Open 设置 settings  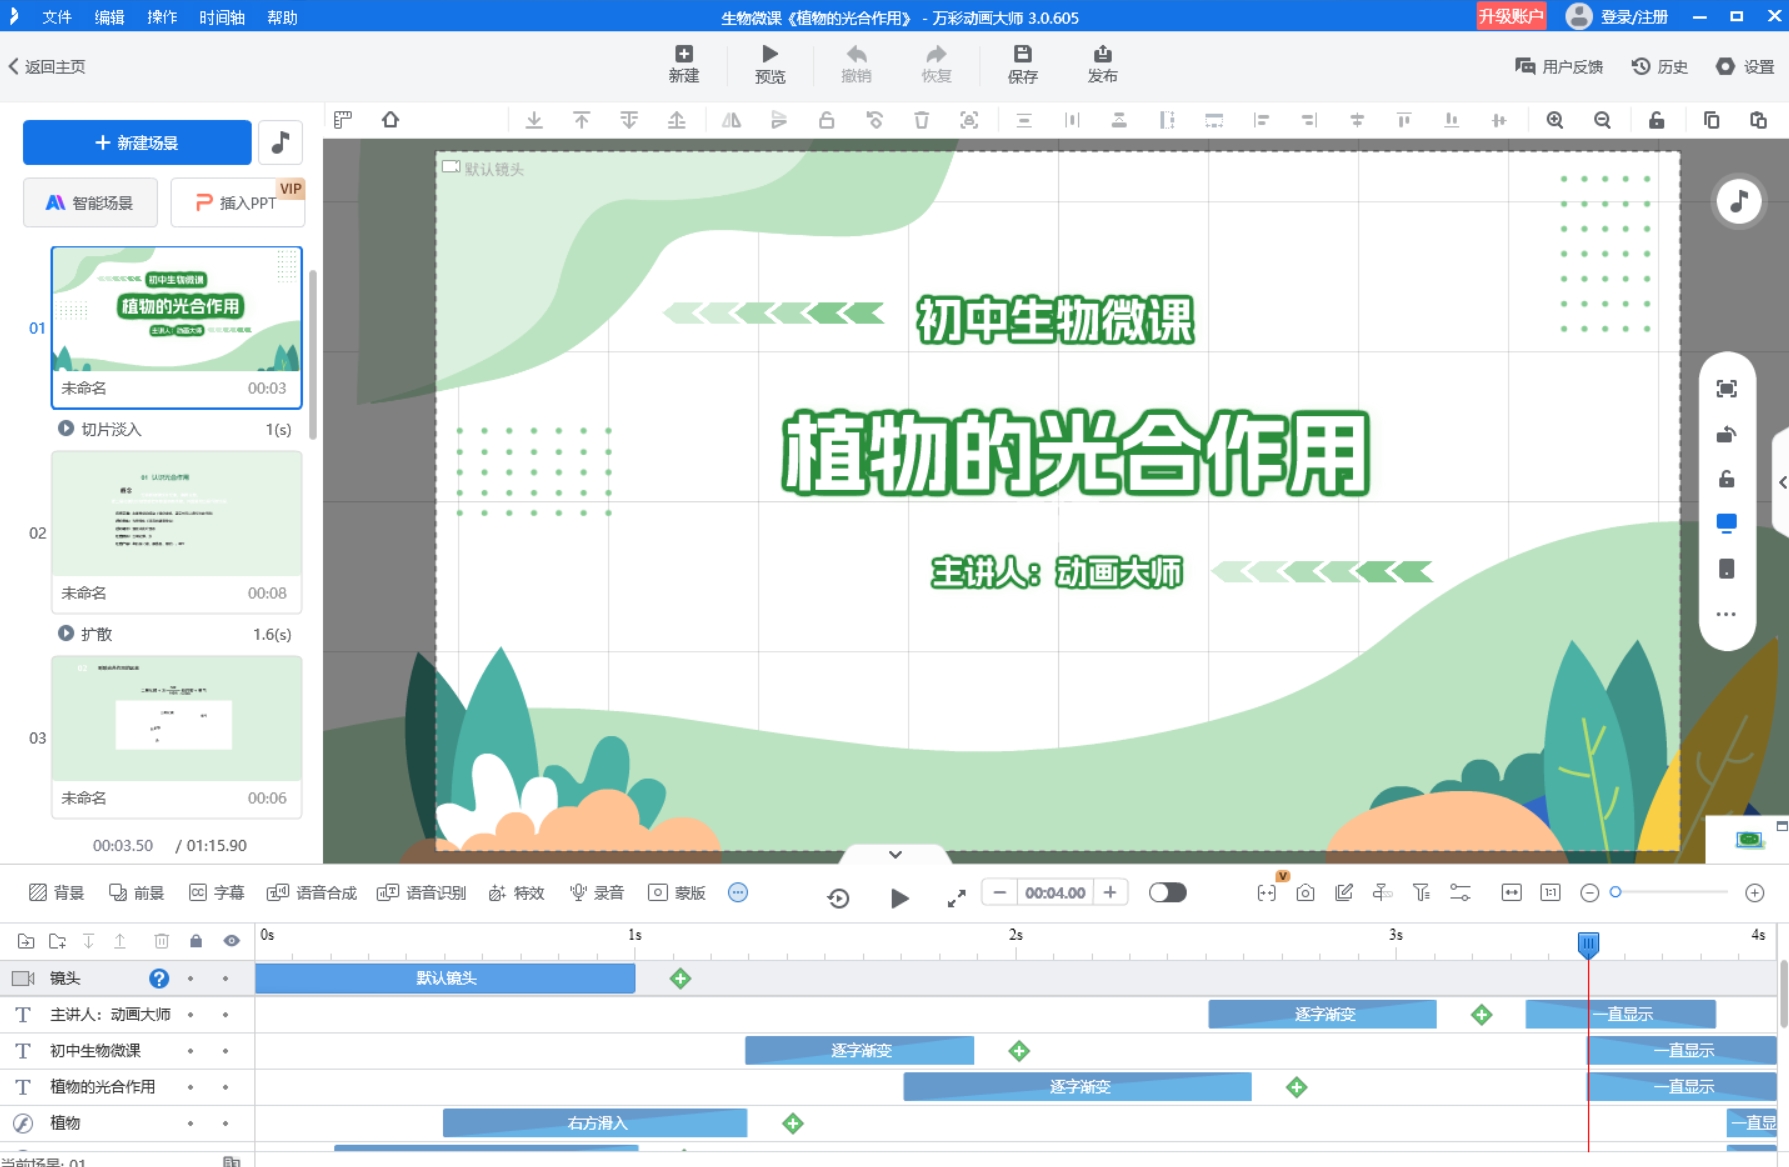click(x=1745, y=67)
